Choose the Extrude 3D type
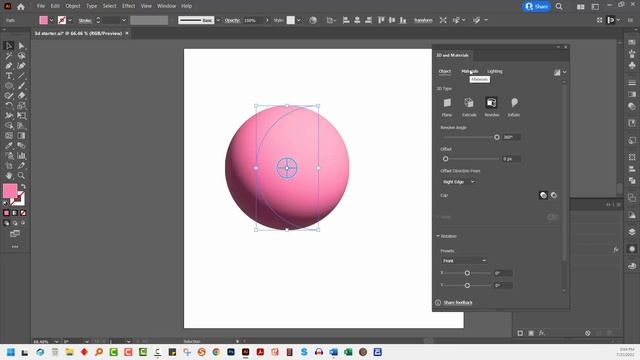Image resolution: width=640 pixels, height=360 pixels. click(x=469, y=102)
